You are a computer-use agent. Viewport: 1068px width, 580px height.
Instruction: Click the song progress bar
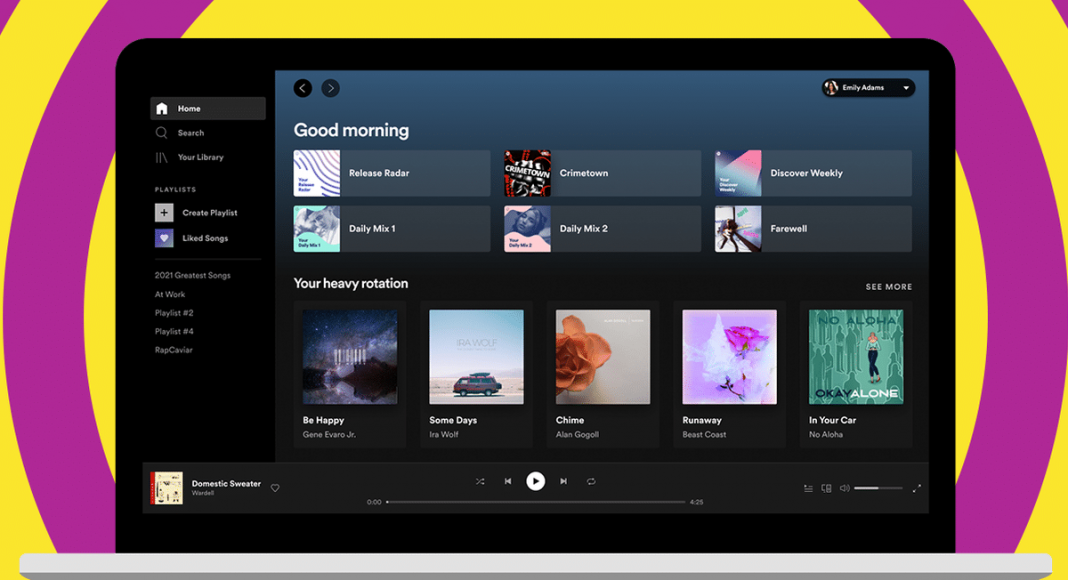(x=536, y=502)
